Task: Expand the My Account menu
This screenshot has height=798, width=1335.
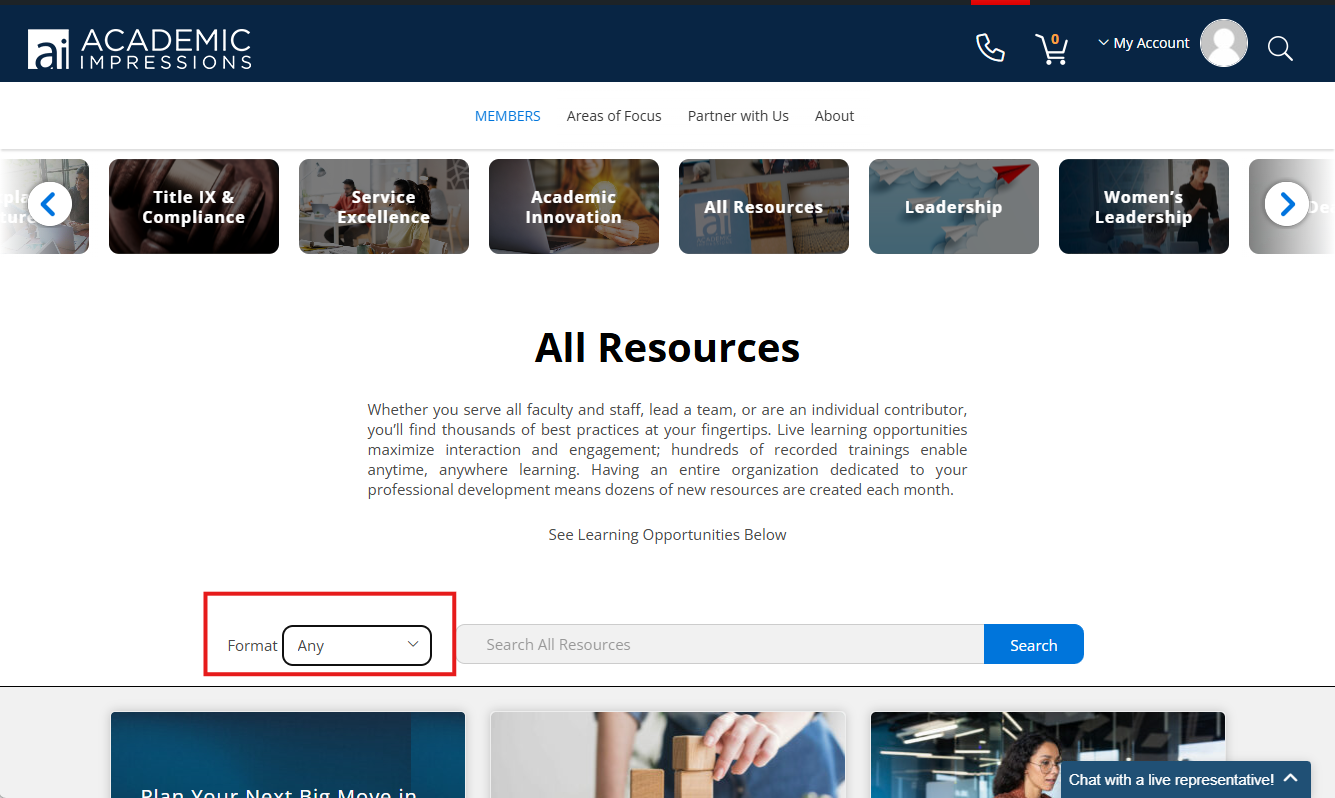Action: click(1143, 43)
